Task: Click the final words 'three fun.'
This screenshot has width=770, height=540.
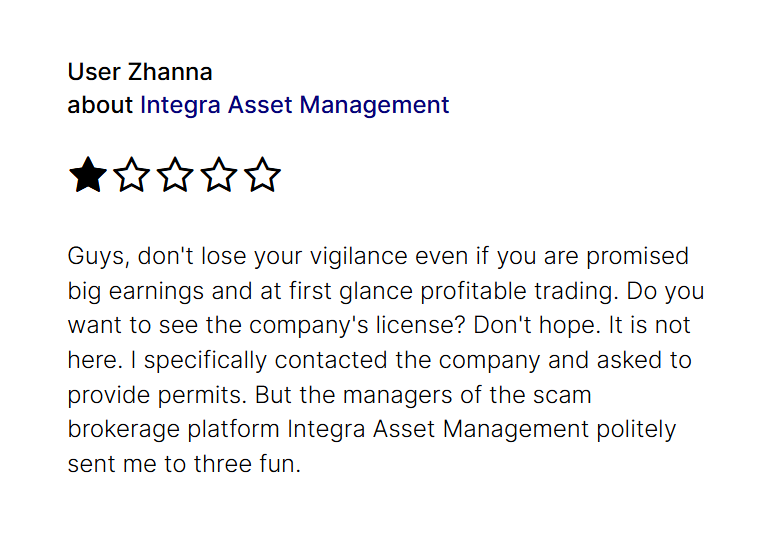Action: 247,464
